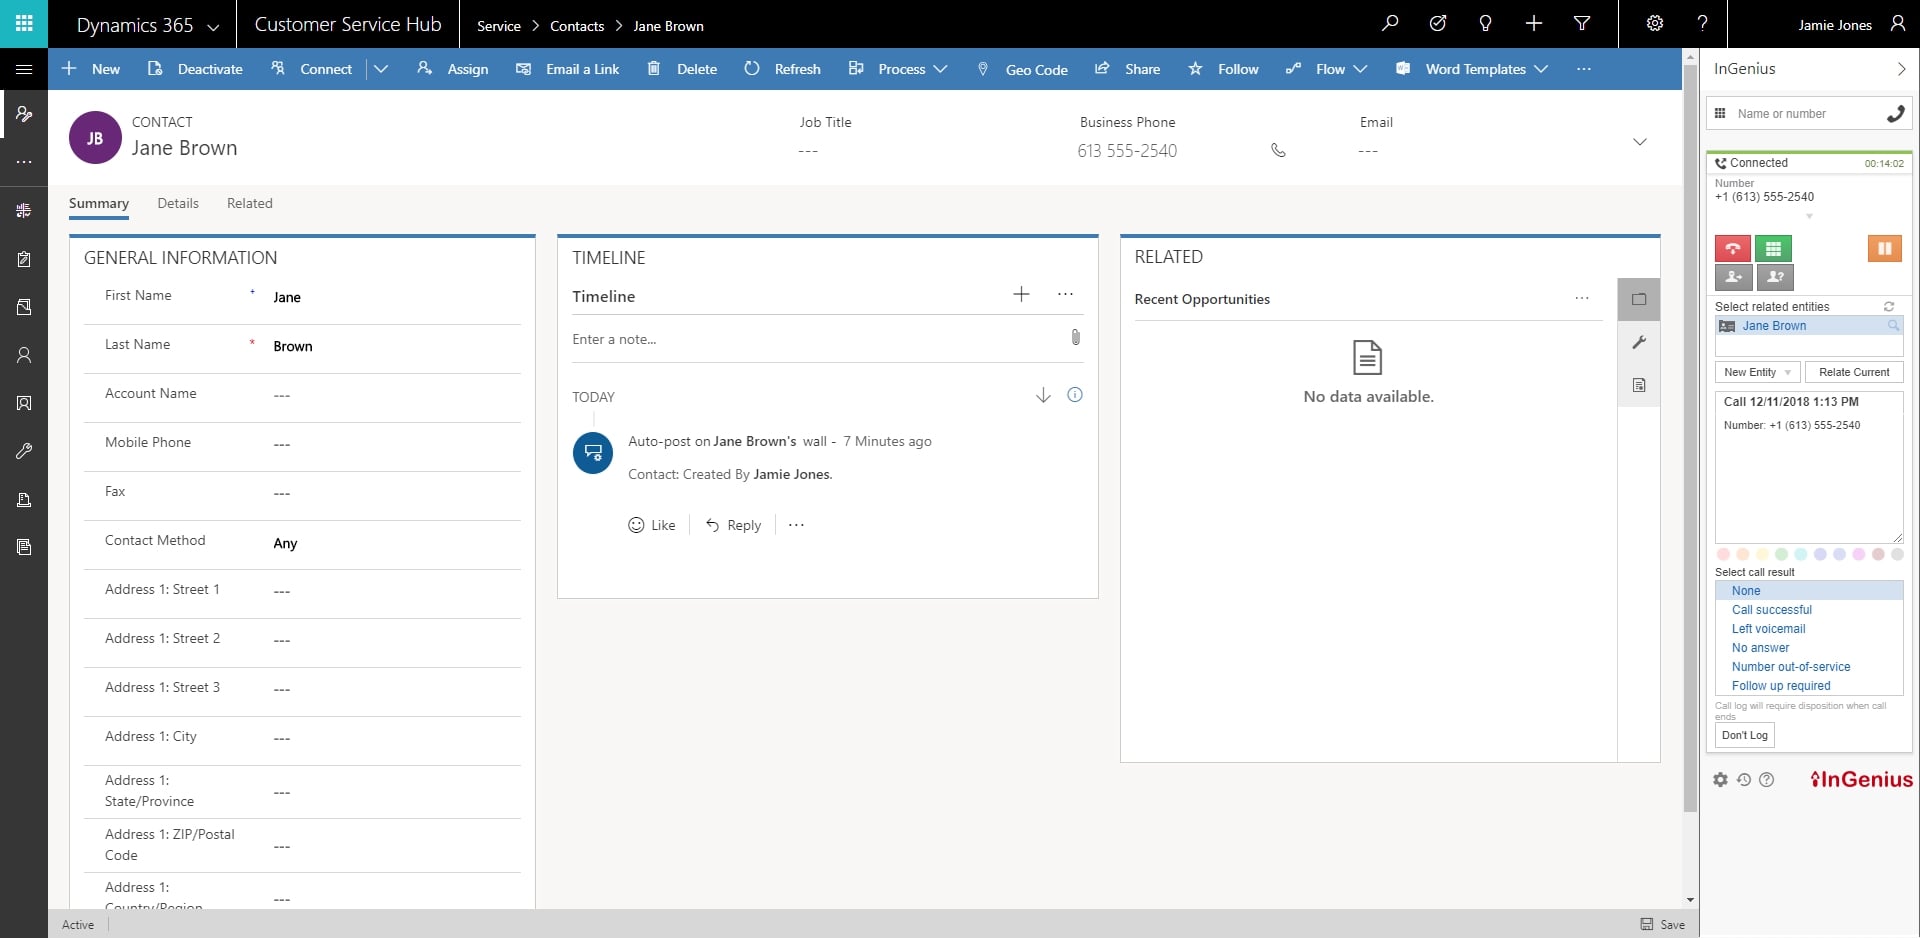The width and height of the screenshot is (1920, 938).
Task: Add a timeline record with plus icon
Action: (1021, 294)
